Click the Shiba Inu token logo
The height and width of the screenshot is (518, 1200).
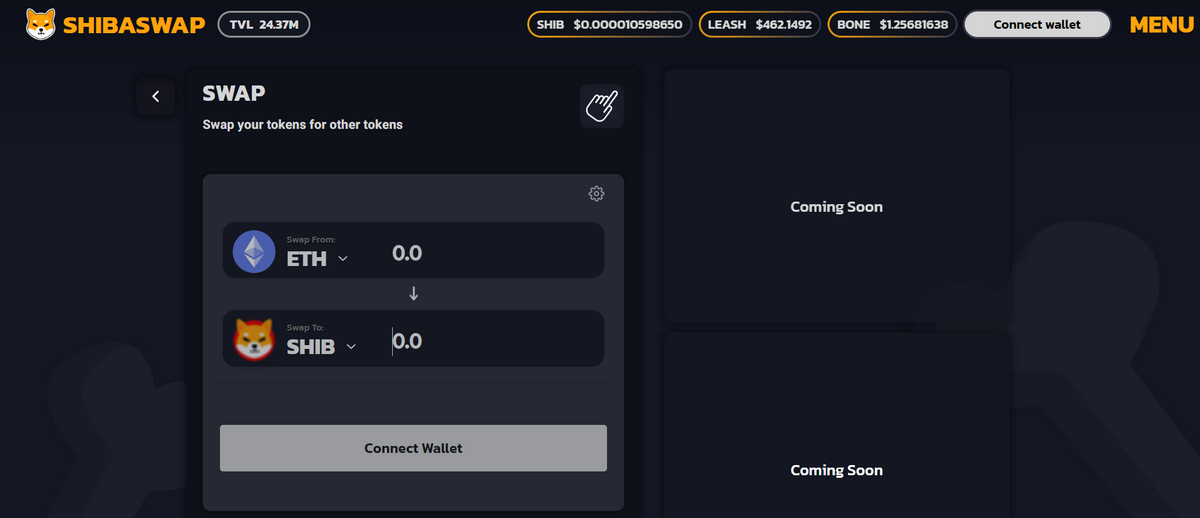point(254,339)
